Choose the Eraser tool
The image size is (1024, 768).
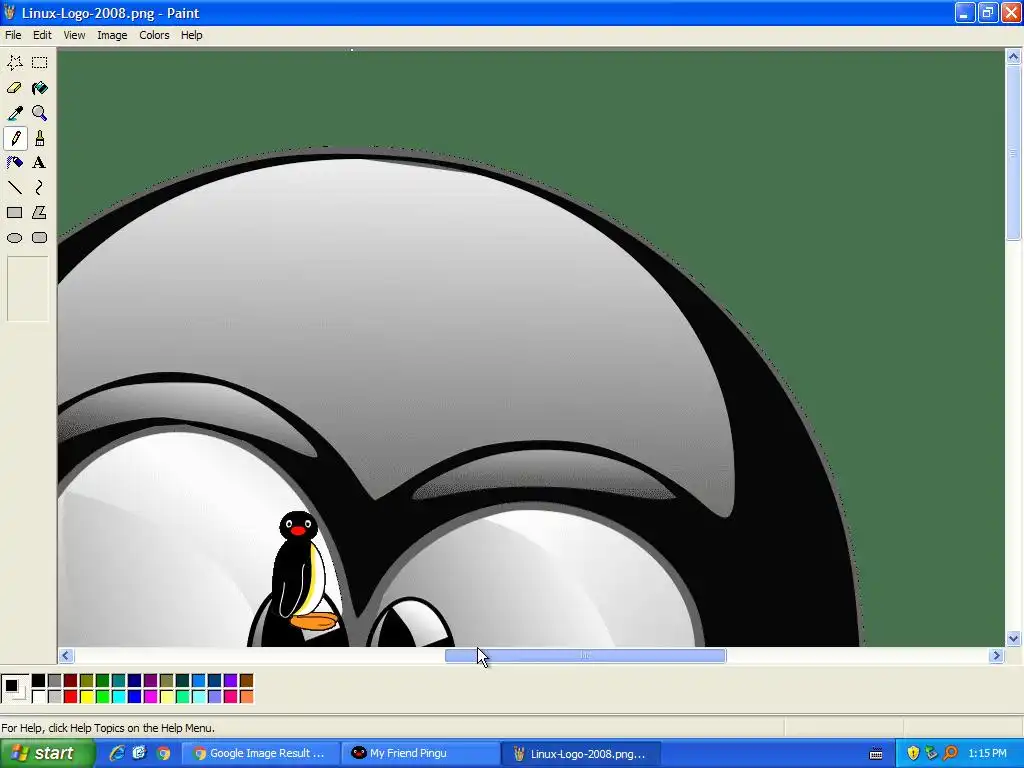click(x=14, y=88)
